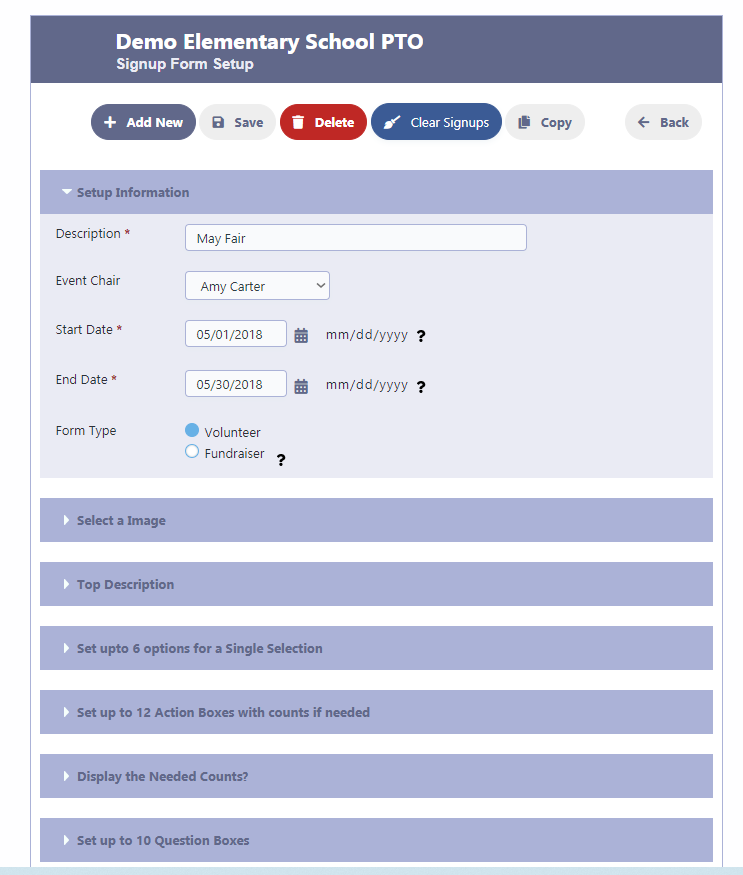This screenshot has width=743, height=875.
Task: Click the Add New button
Action: tap(143, 122)
